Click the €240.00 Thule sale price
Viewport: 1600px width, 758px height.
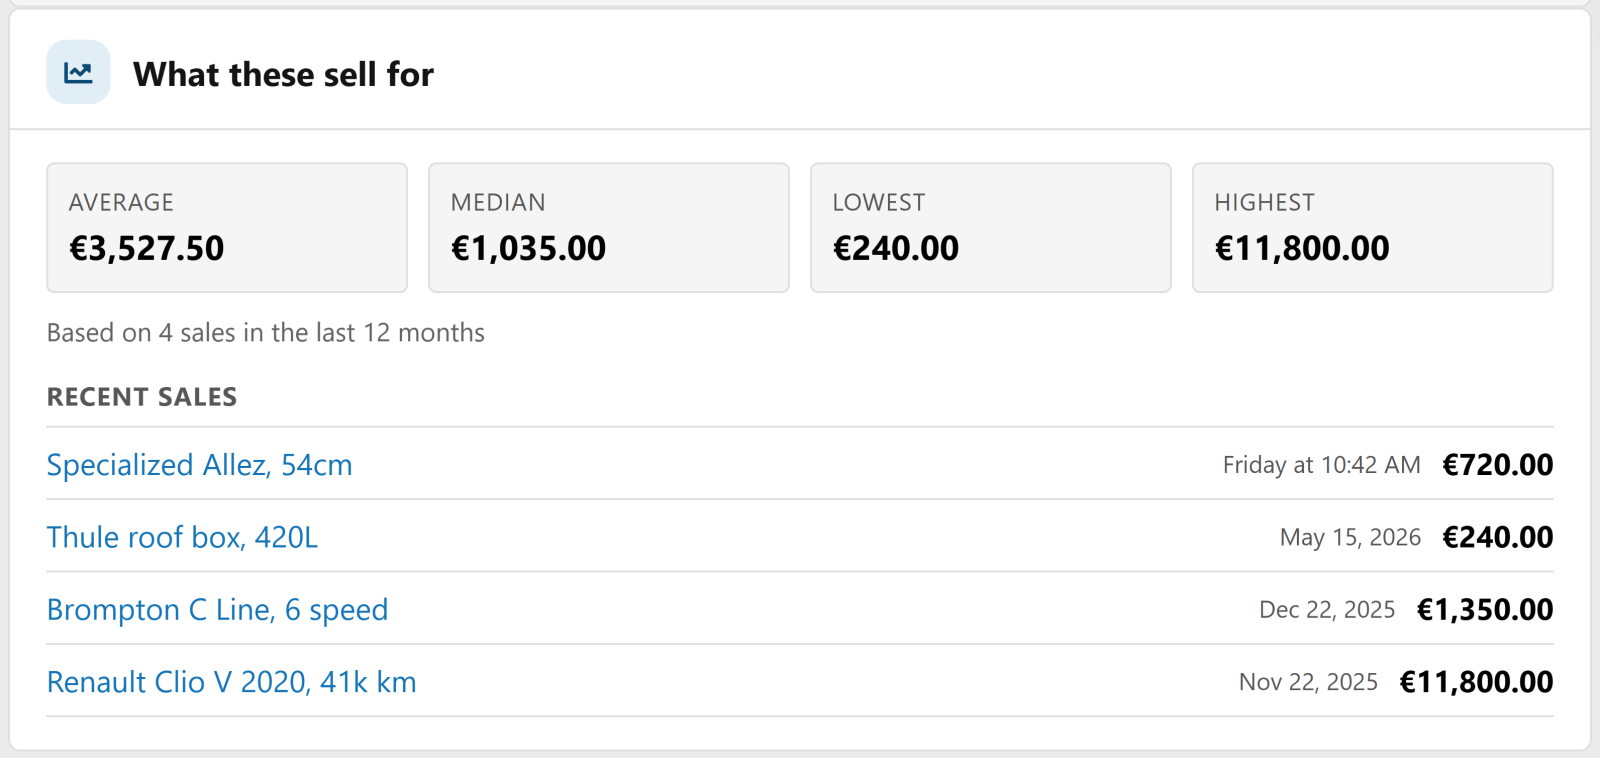coord(1497,537)
